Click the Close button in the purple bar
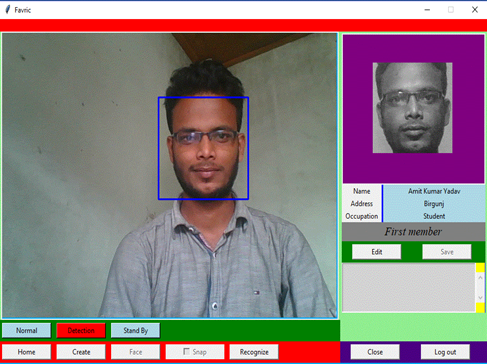The width and height of the screenshot is (487, 364). coord(375,352)
